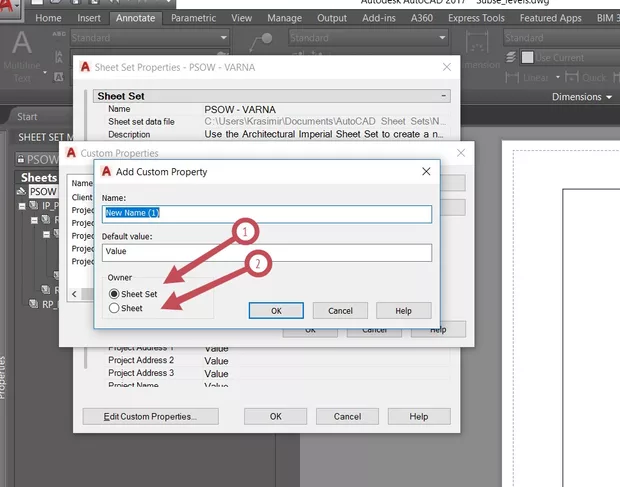Screen dimensions: 620x487
Task: Click the Default value input field
Action: (267, 252)
